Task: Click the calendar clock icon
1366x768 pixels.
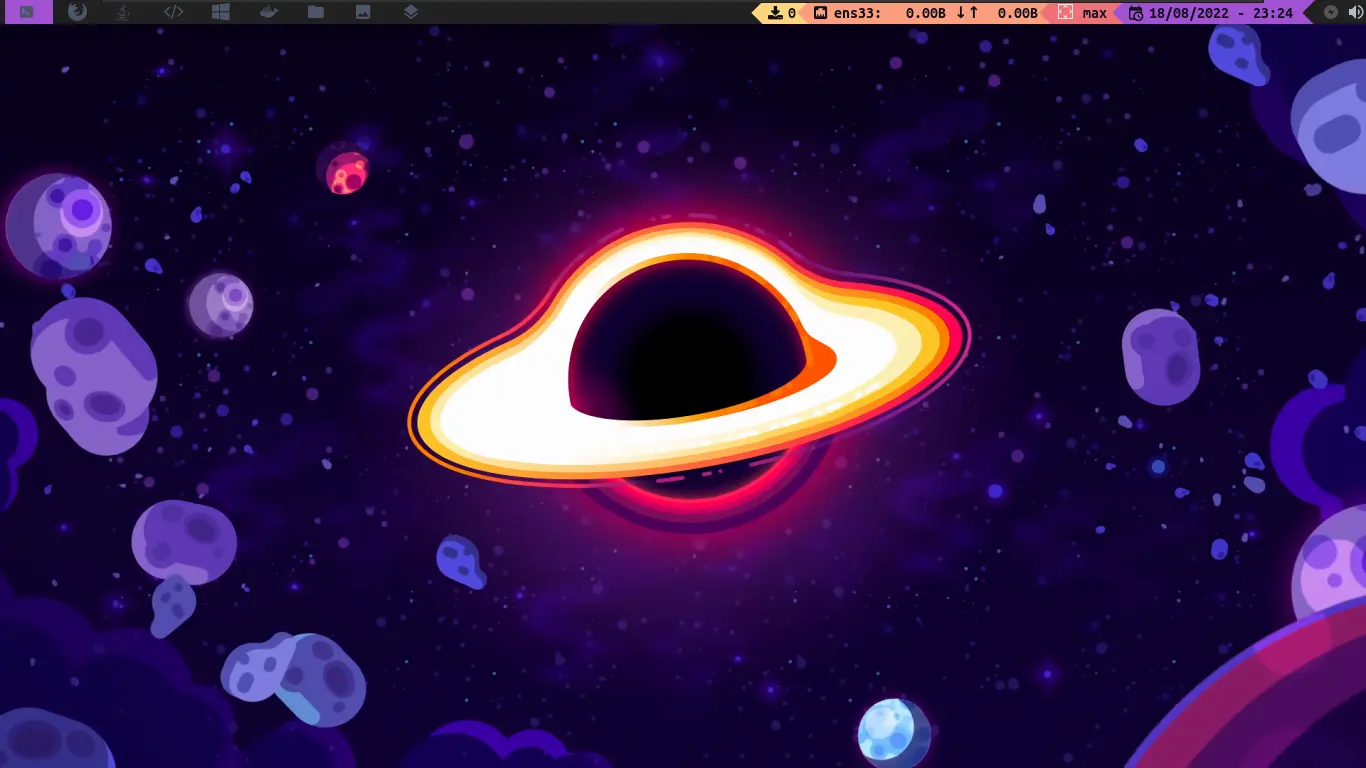Action: pos(1135,13)
